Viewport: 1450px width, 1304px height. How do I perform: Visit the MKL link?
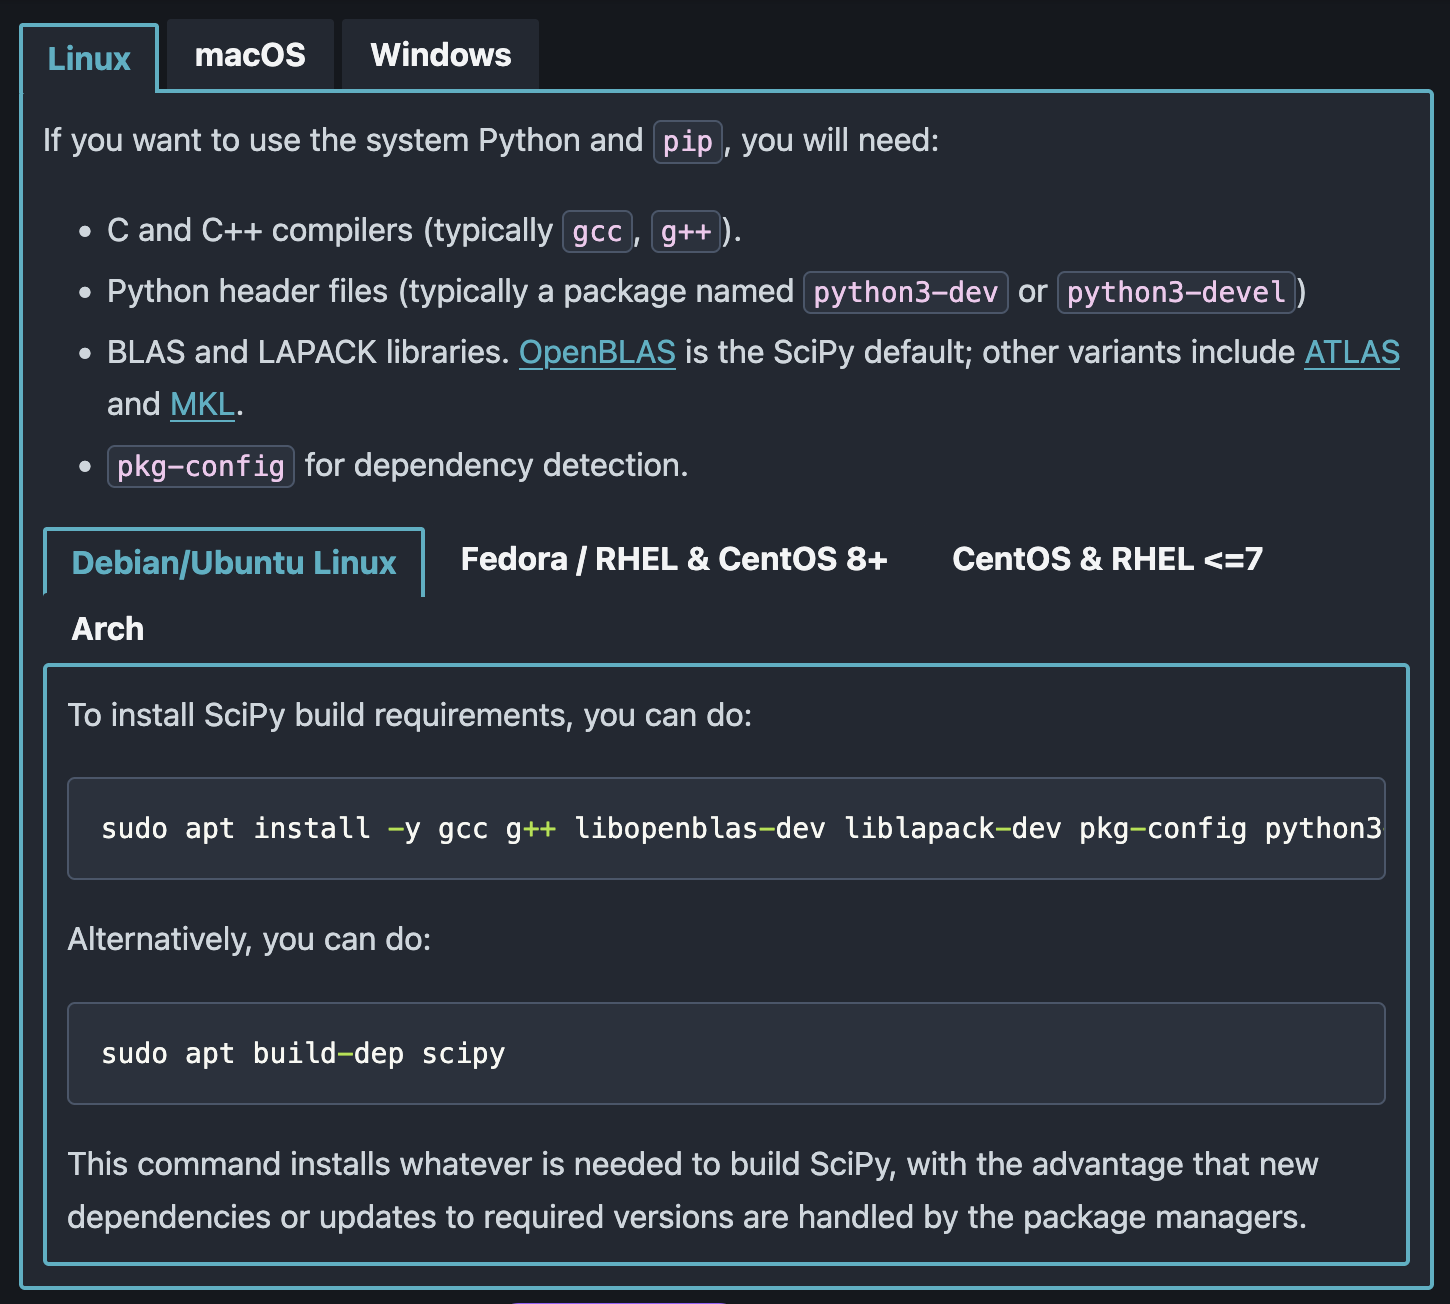click(203, 404)
